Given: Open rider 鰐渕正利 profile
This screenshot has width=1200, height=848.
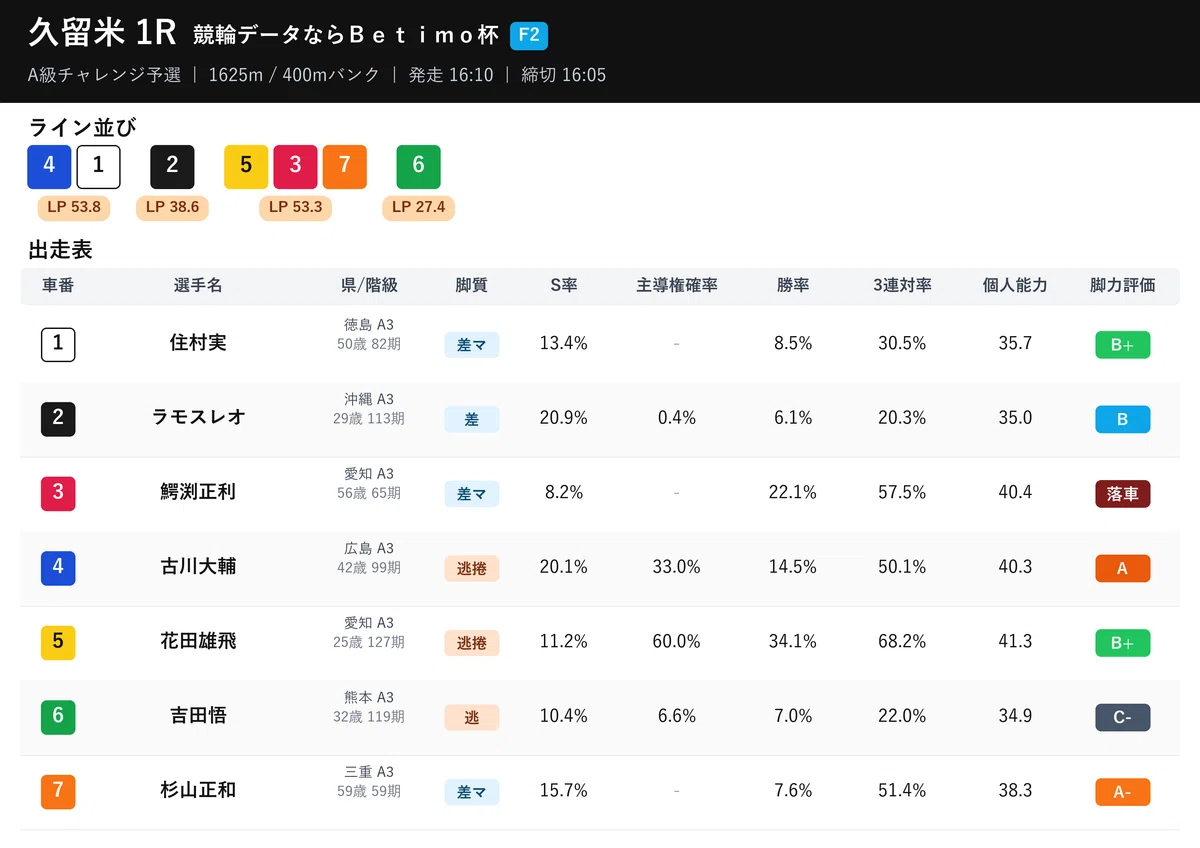Looking at the screenshot, I should click(x=198, y=492).
